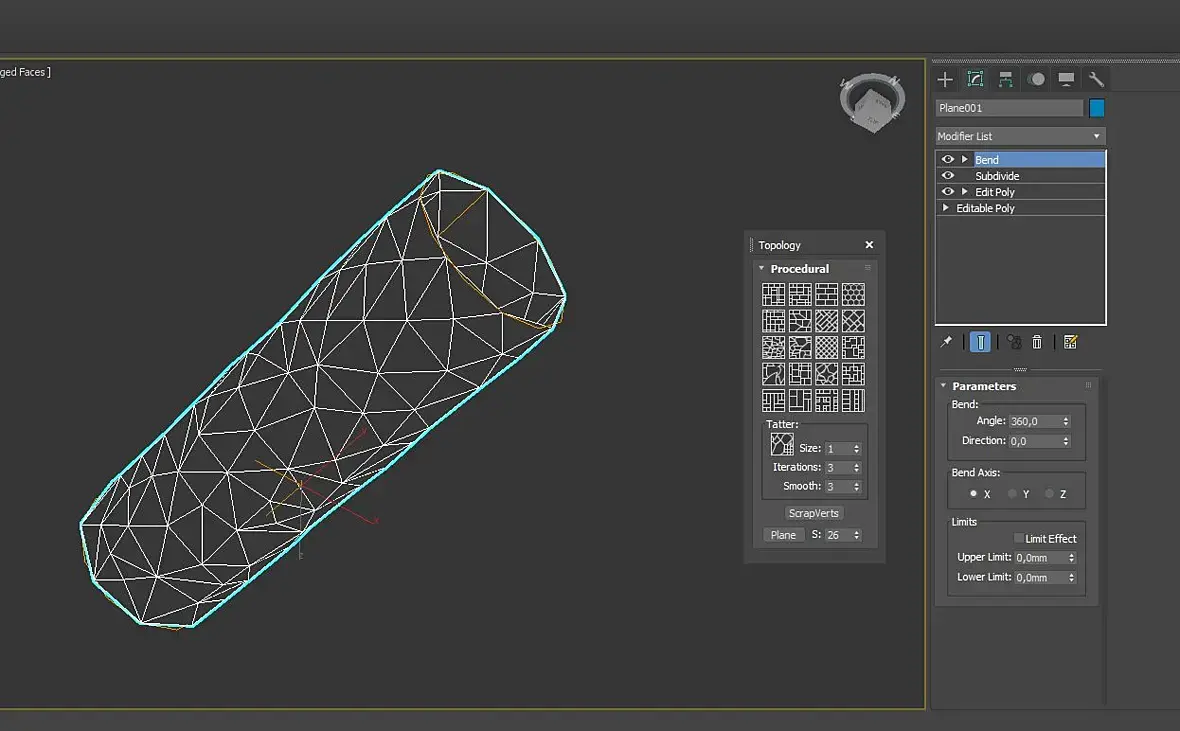Toggle visibility of the Subdivide modifier
Screen dimensions: 1180x731
(x=947, y=175)
